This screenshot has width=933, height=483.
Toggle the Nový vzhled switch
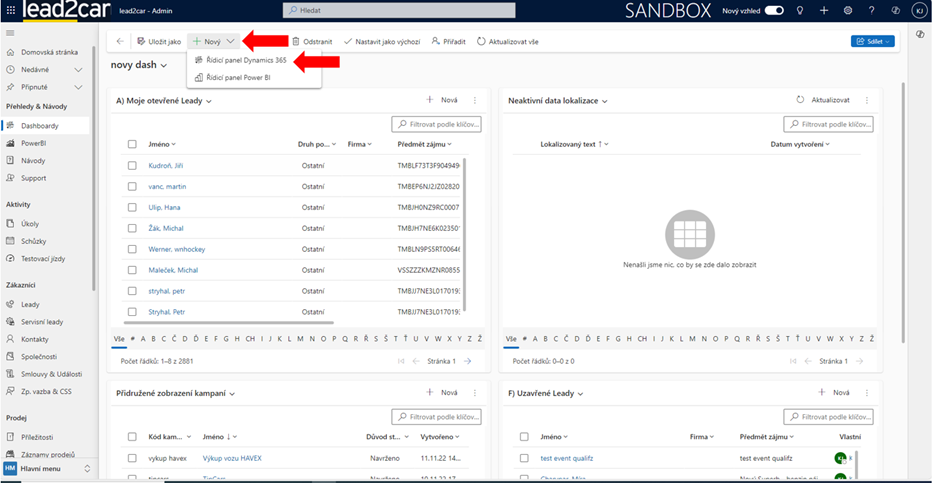(774, 10)
